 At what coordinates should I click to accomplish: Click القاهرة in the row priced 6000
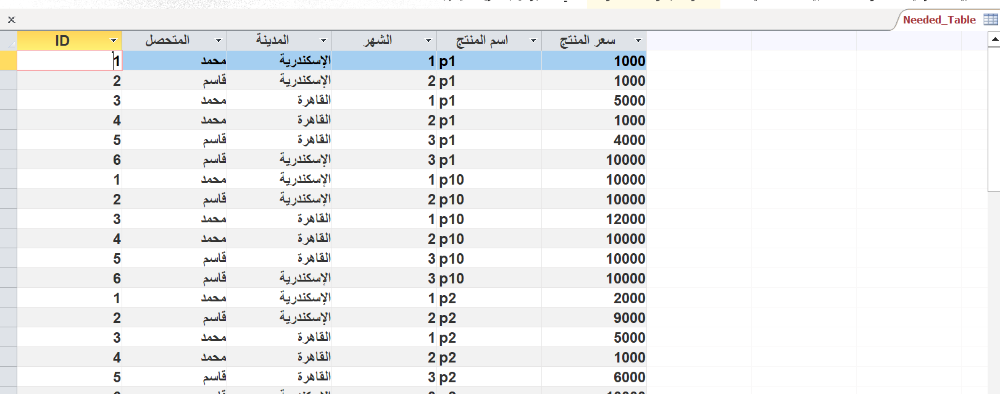point(314,377)
